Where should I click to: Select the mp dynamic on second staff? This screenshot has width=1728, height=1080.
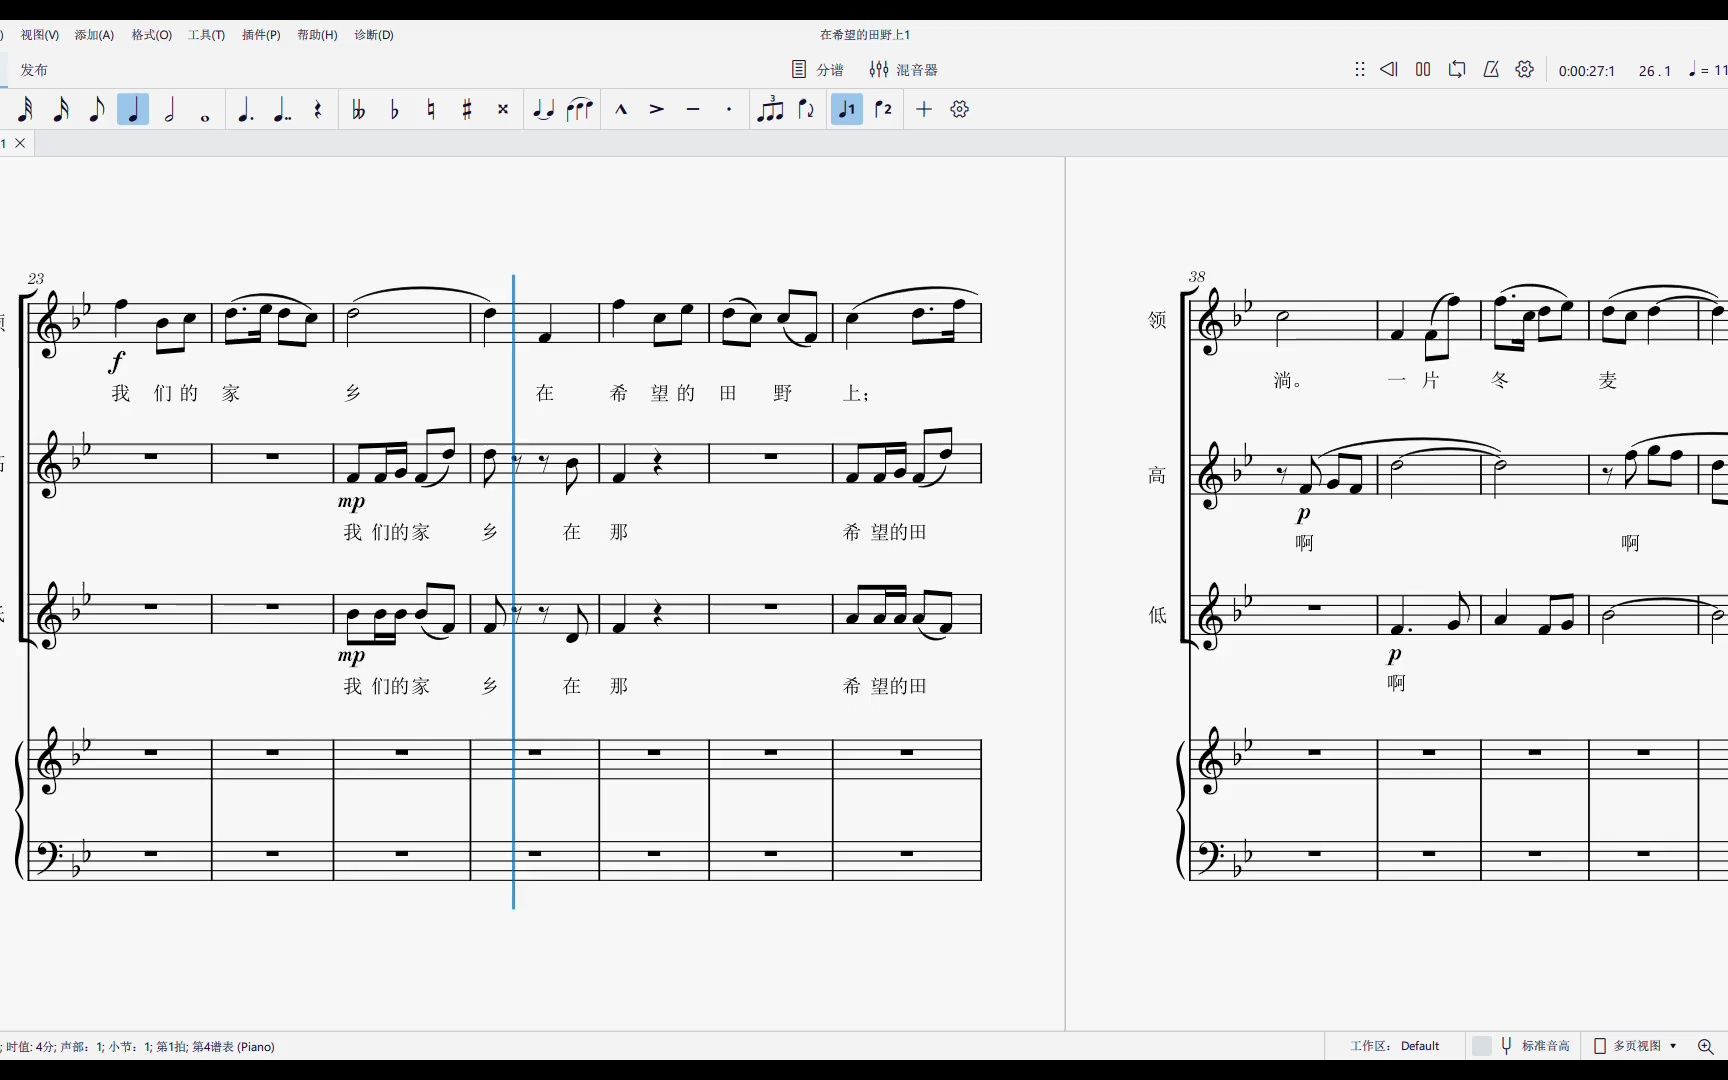point(352,502)
